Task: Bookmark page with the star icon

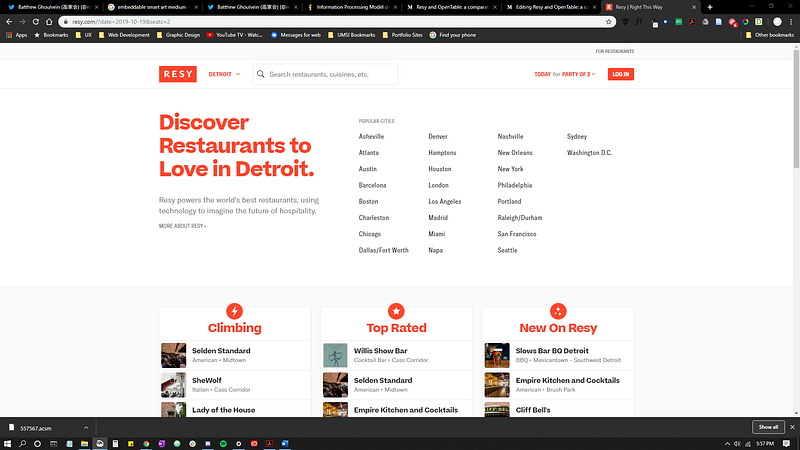Action: point(609,20)
